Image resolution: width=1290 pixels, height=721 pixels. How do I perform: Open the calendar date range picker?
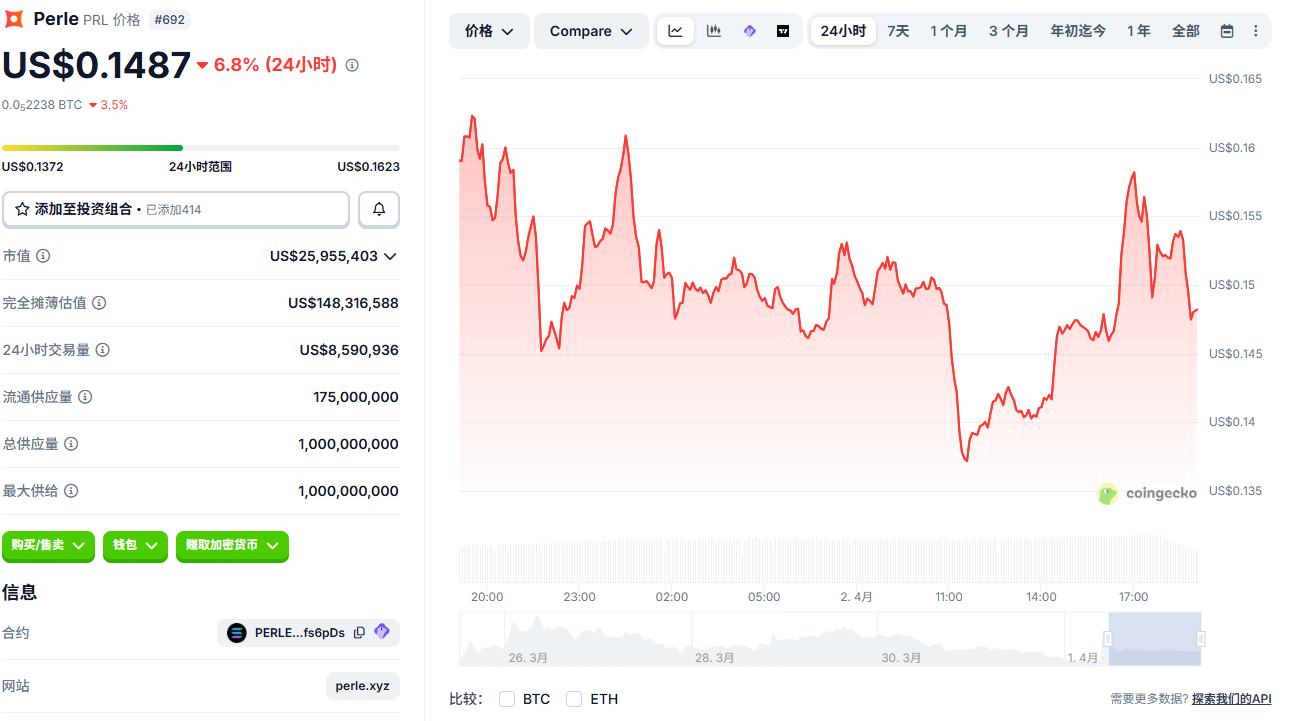pos(1227,31)
